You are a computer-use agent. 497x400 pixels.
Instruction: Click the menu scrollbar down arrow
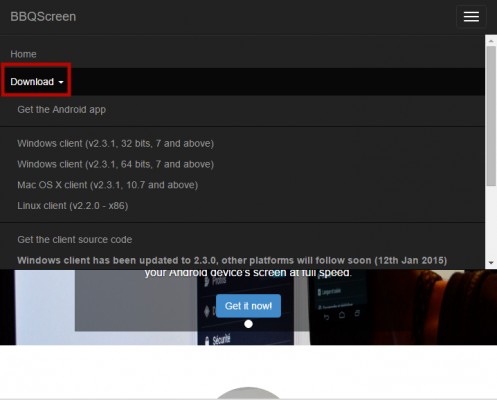point(491,263)
